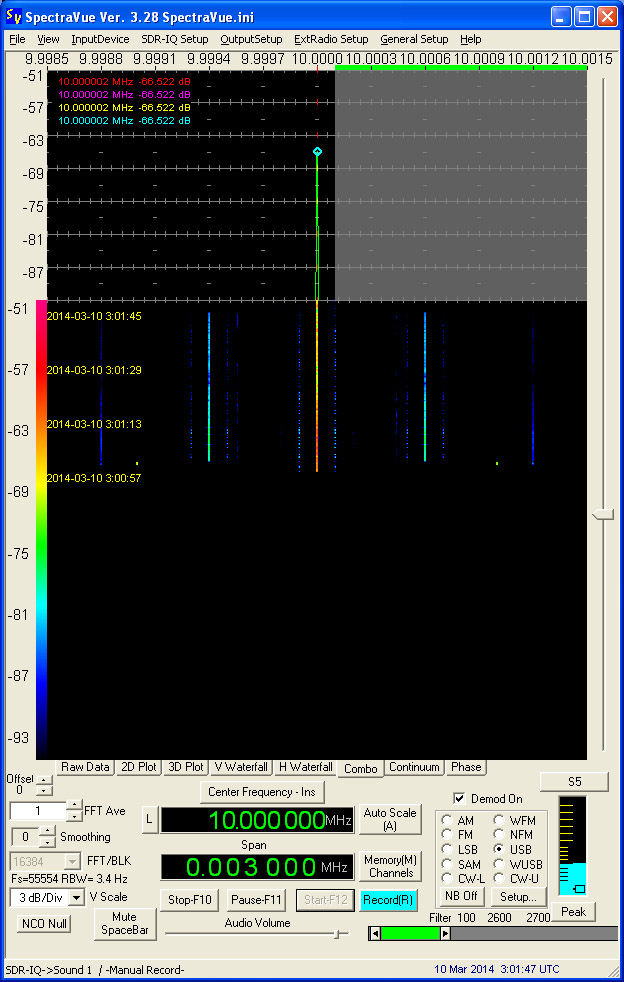Screen dimensions: 624x982
Task: Select SAM demodulation mode
Action: (x=448, y=864)
